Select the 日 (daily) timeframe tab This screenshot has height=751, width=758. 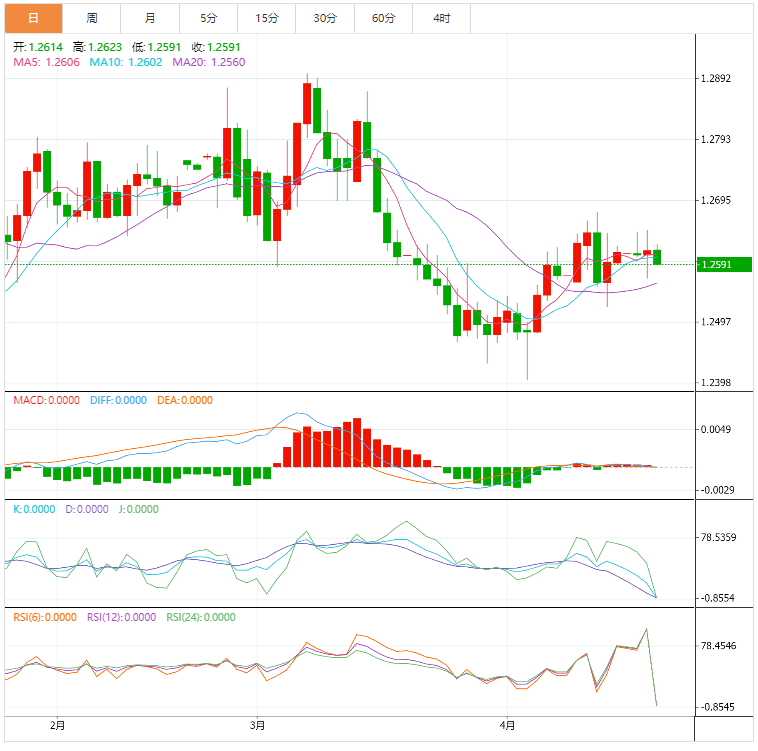(x=33, y=18)
